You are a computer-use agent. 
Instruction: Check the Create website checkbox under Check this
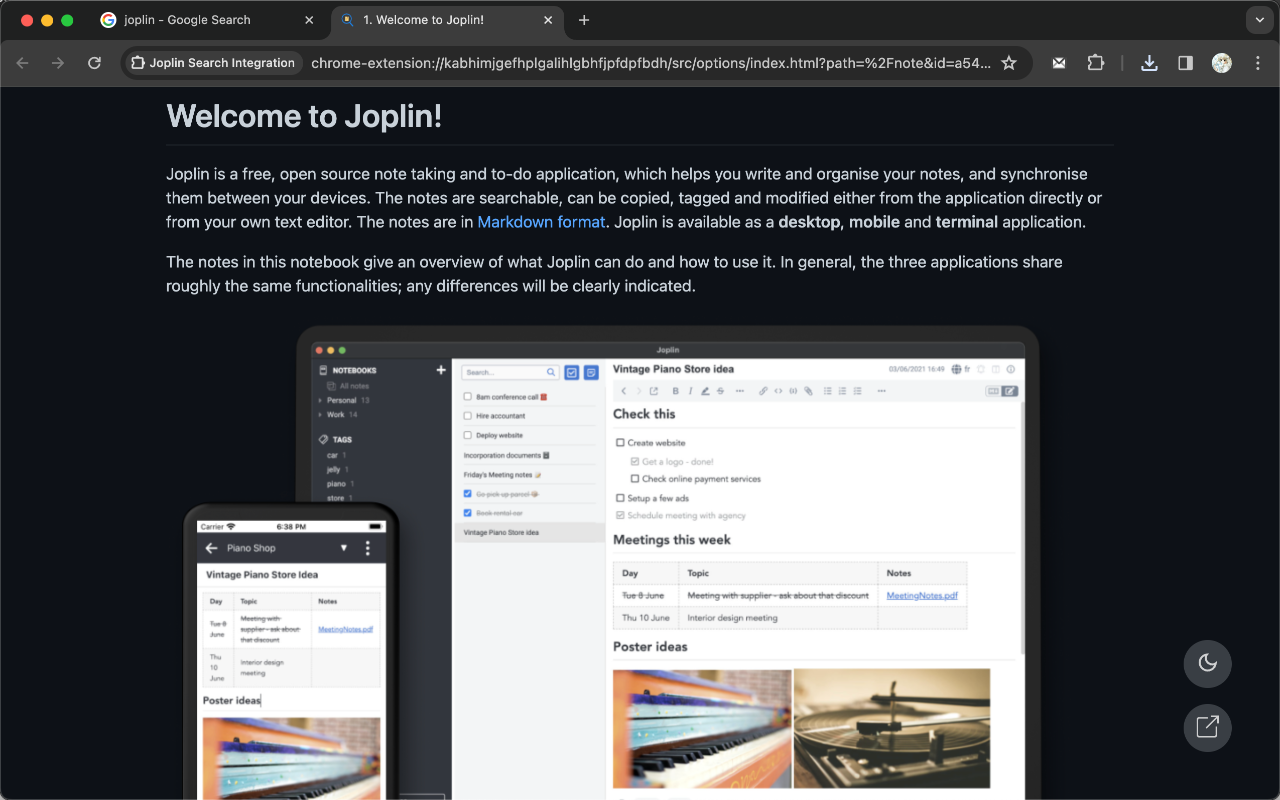pos(622,443)
